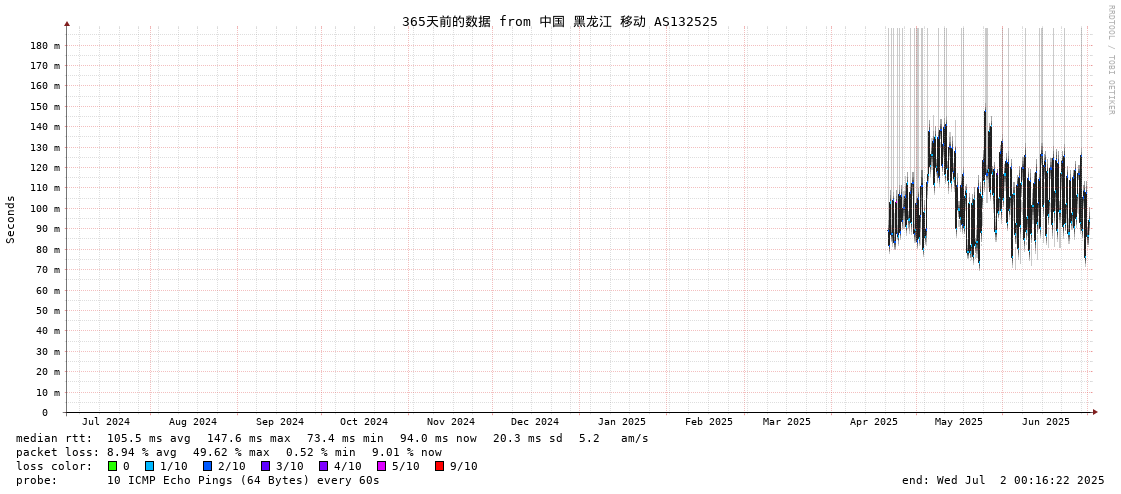
Task: Click the '105.5 ms avg' median rtt value
Action: [x=149, y=438]
